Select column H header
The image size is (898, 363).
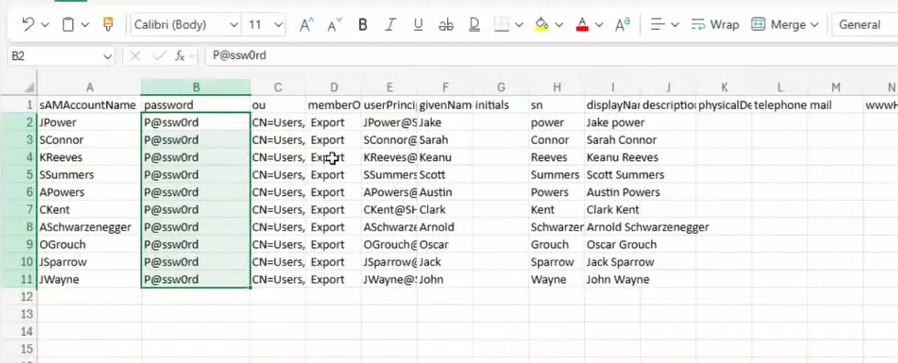557,87
